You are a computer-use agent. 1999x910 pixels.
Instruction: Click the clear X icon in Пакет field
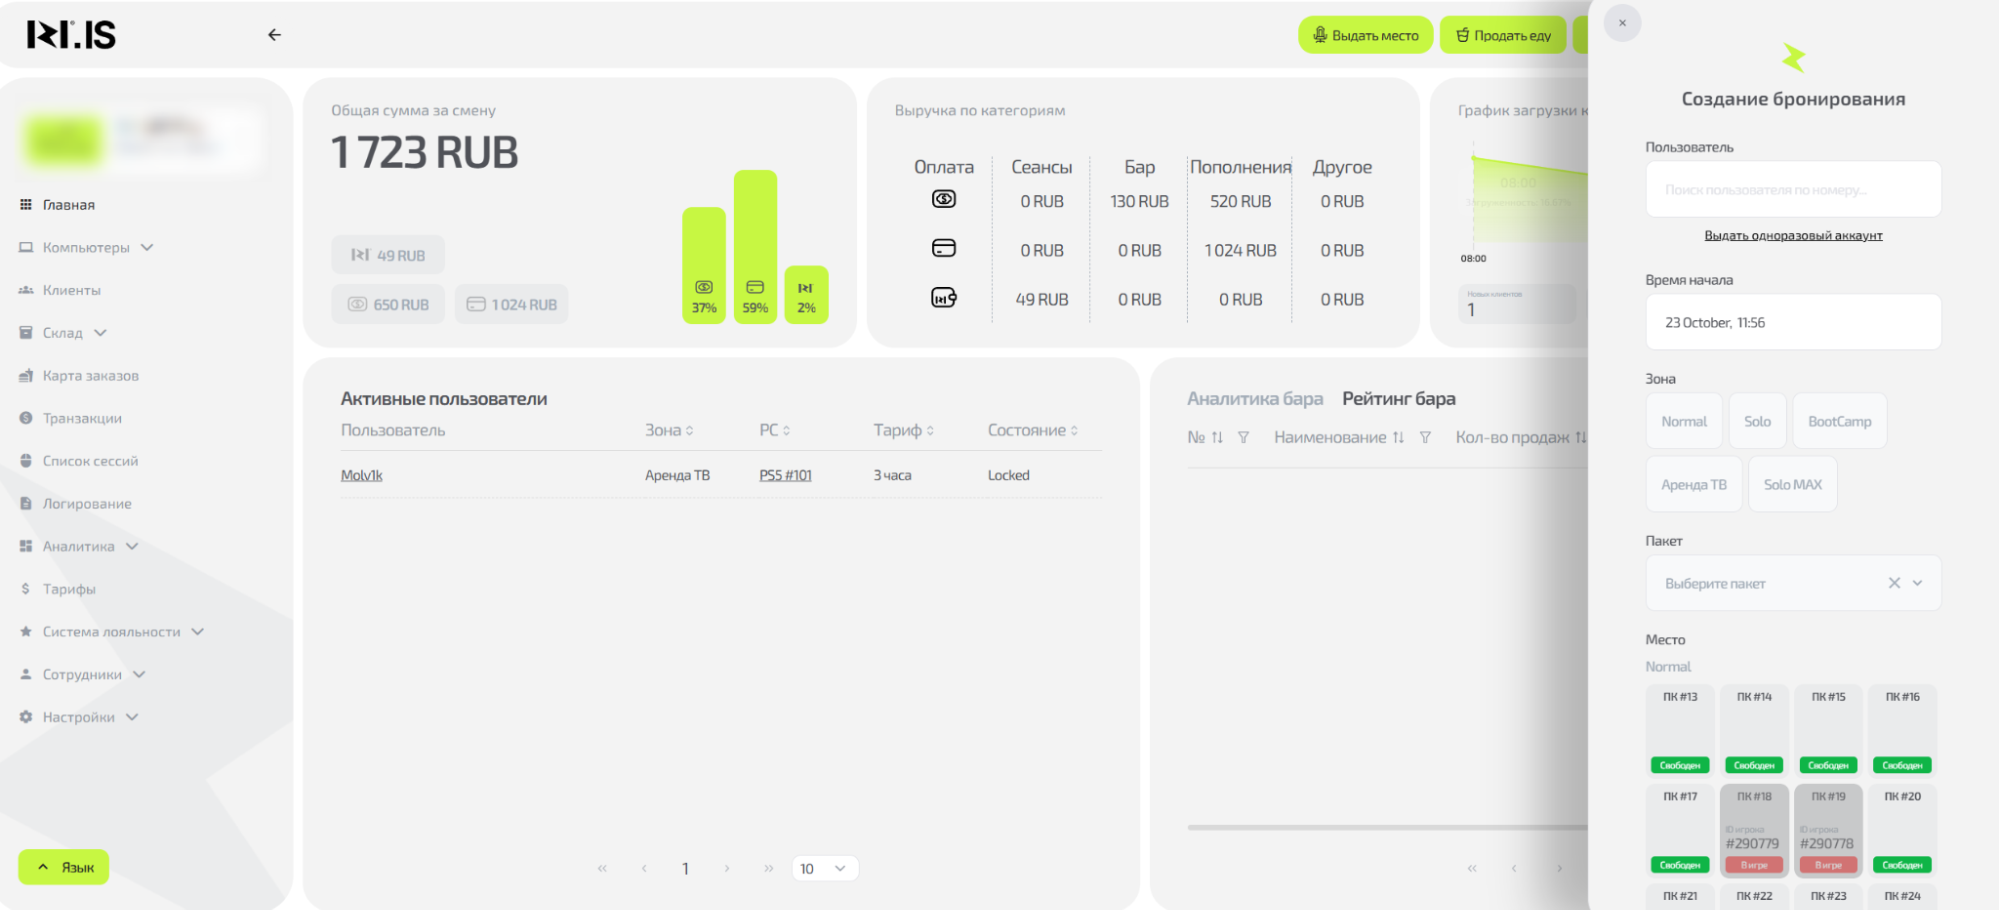tap(1893, 583)
